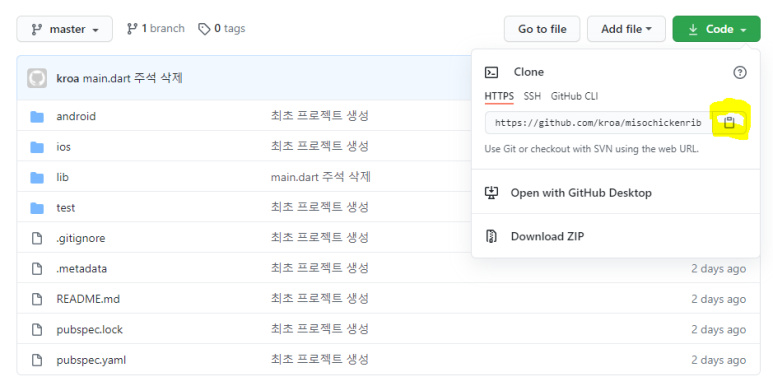This screenshot has height=386, width=773.
Task: Click the repository URL input field
Action: tap(598, 123)
